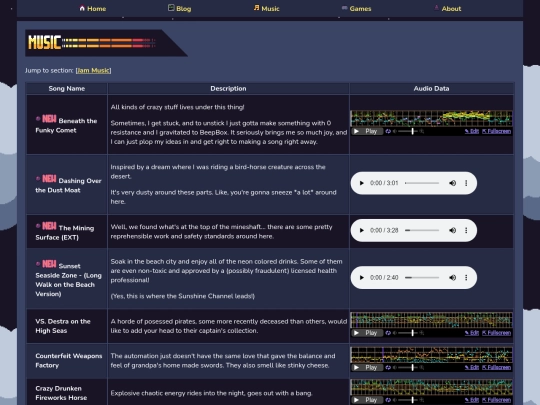Viewport: 540px width, 405px height.
Task: Play Crazy Drunken Fireworks Horse song
Action: point(366,400)
